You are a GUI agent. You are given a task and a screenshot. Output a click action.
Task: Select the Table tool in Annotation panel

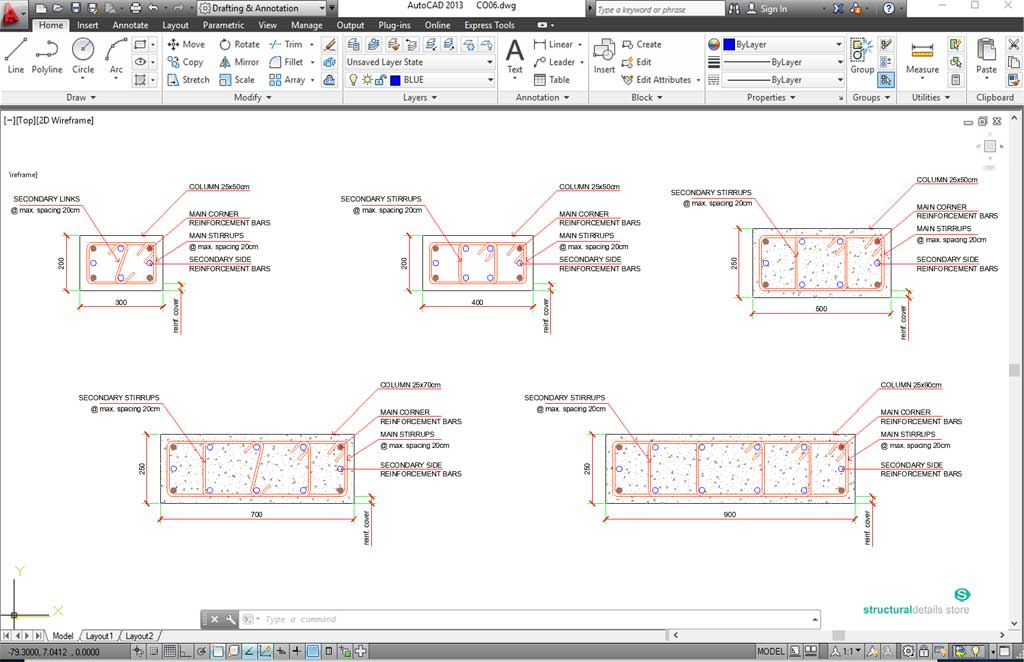(557, 80)
